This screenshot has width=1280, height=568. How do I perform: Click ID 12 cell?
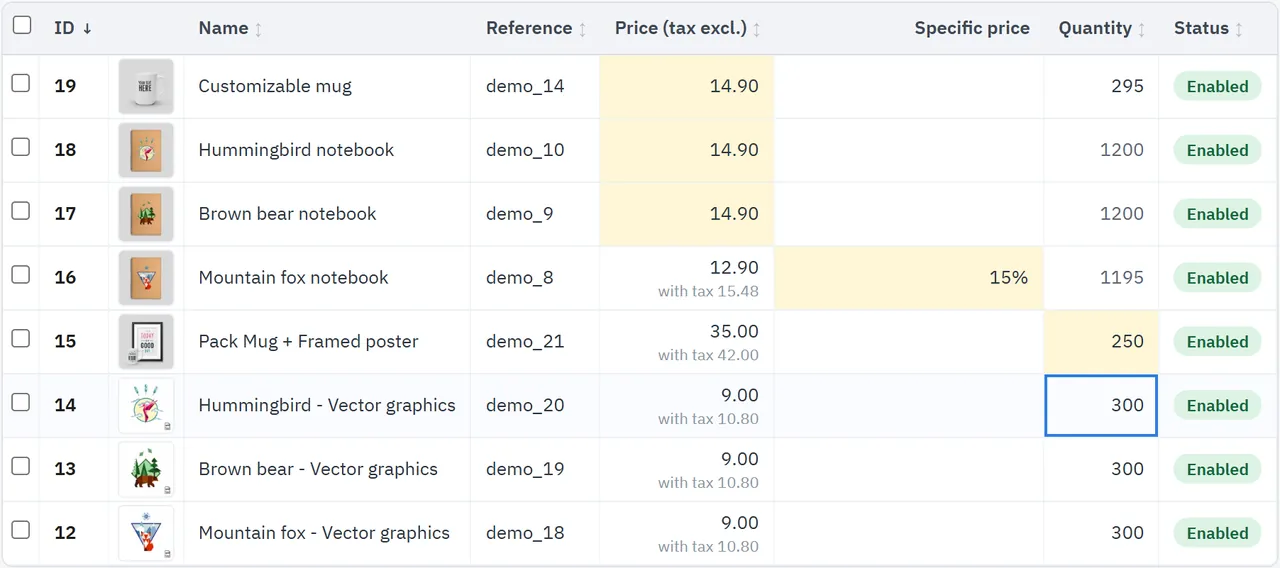point(65,533)
